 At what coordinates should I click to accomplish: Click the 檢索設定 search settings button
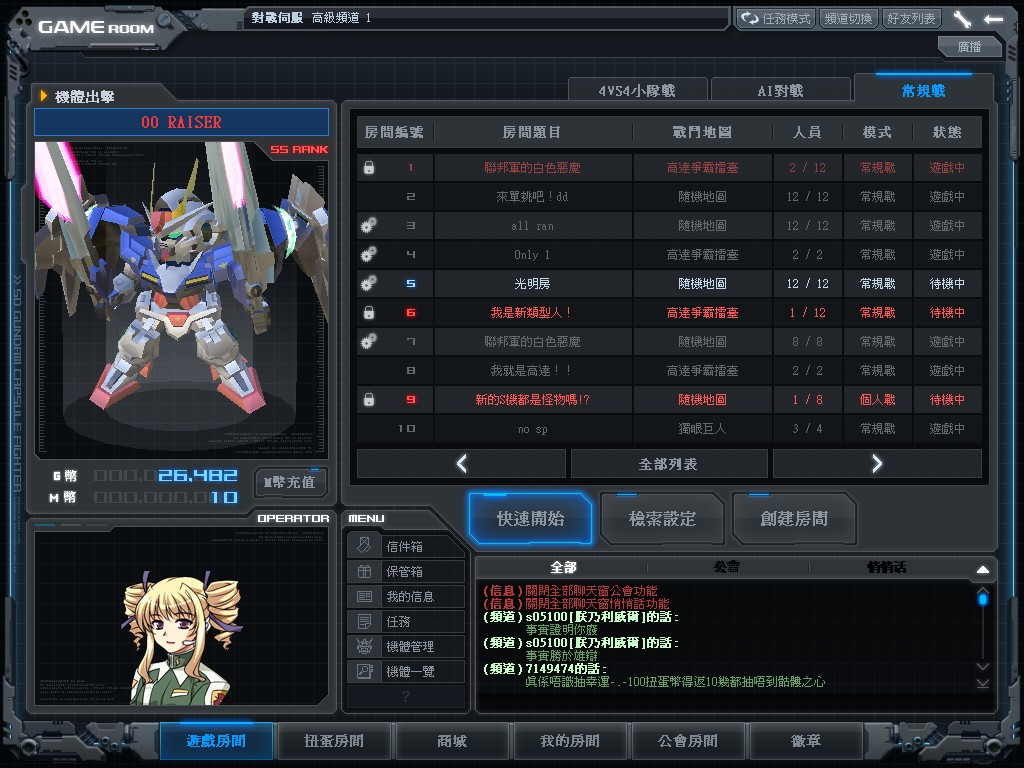[662, 519]
